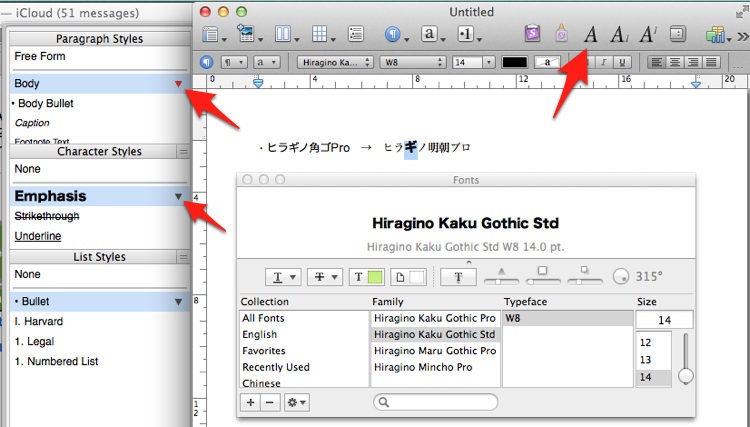Add a font collection with plus button

tap(250, 402)
